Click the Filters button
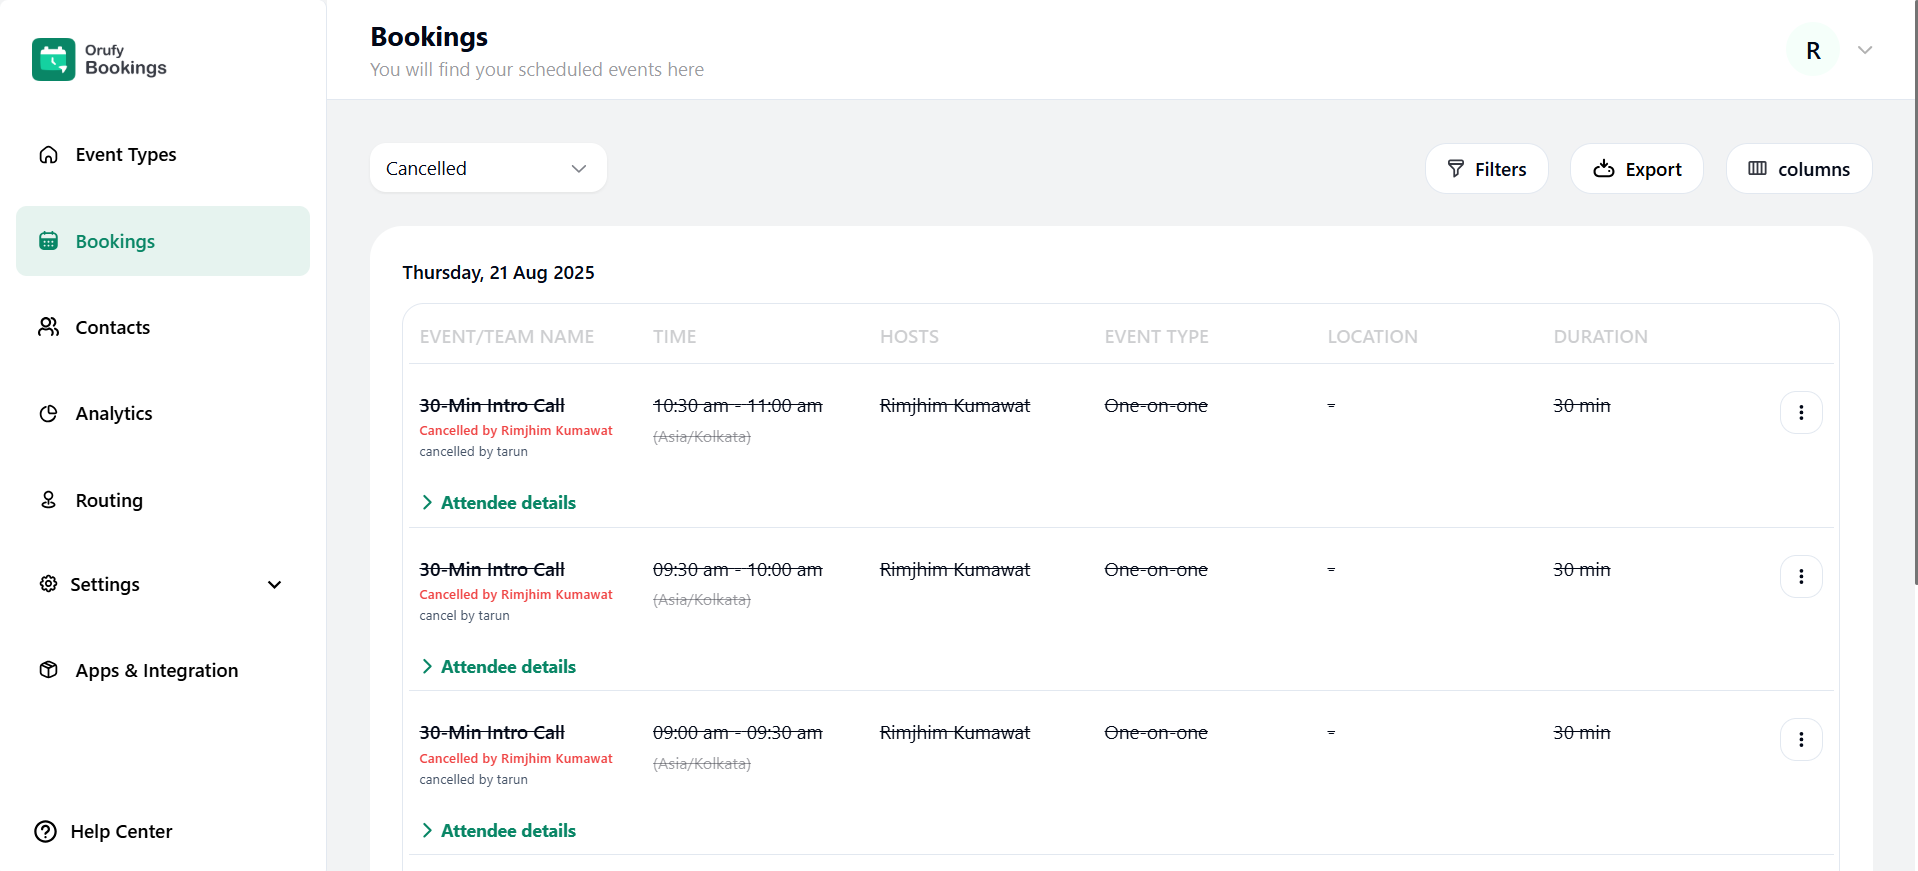The image size is (1918, 871). tap(1486, 170)
